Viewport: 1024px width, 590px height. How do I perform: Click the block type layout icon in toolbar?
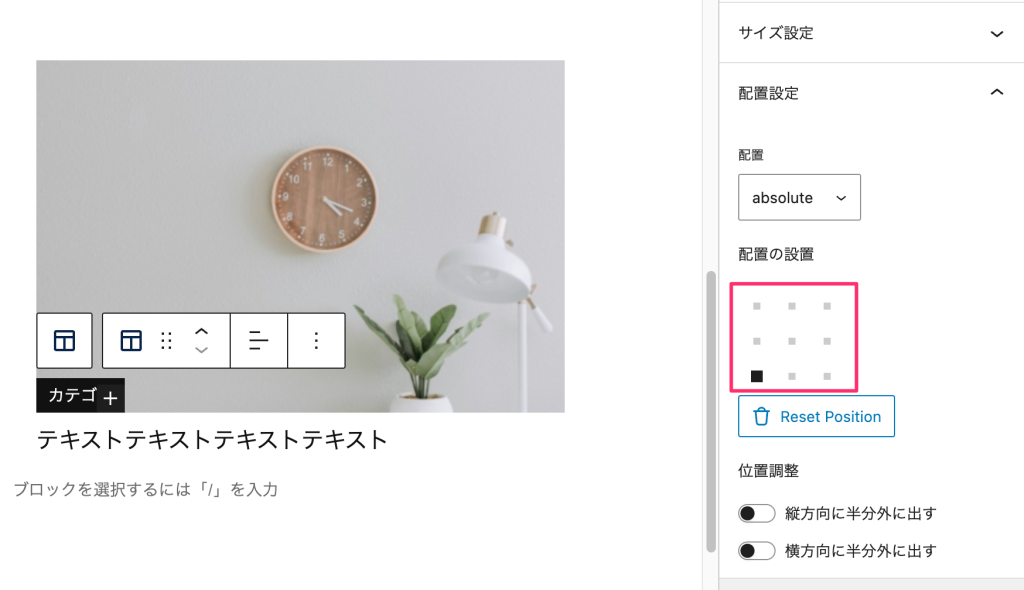pyautogui.click(x=131, y=340)
